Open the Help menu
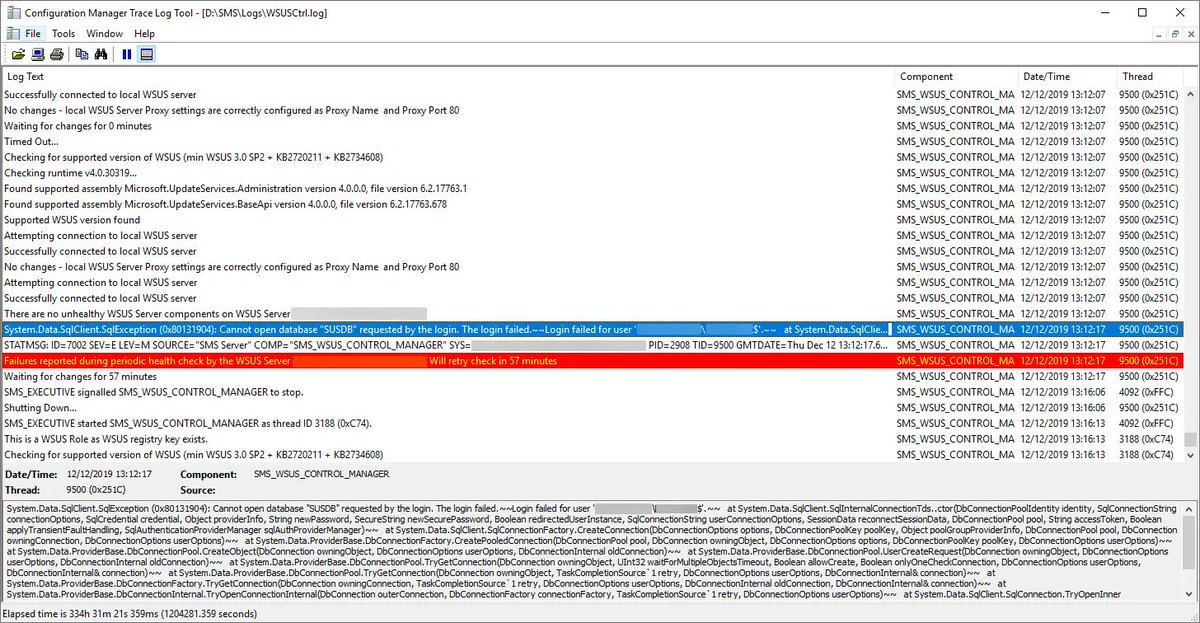 [144, 34]
